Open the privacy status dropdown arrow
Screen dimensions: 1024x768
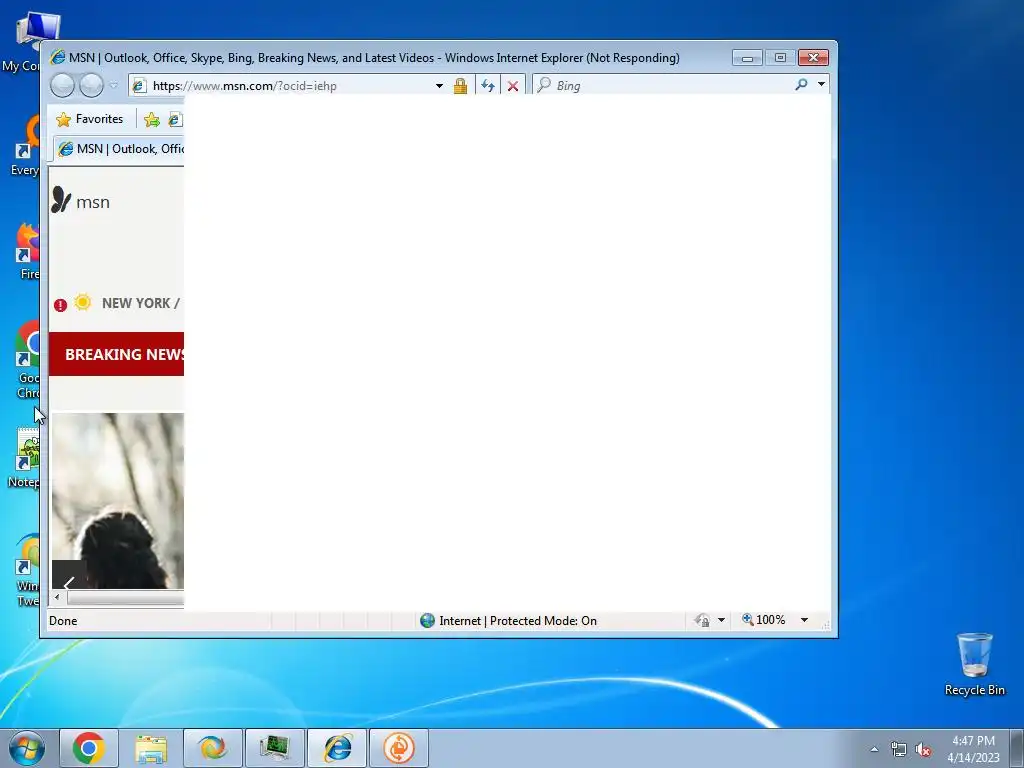721,620
